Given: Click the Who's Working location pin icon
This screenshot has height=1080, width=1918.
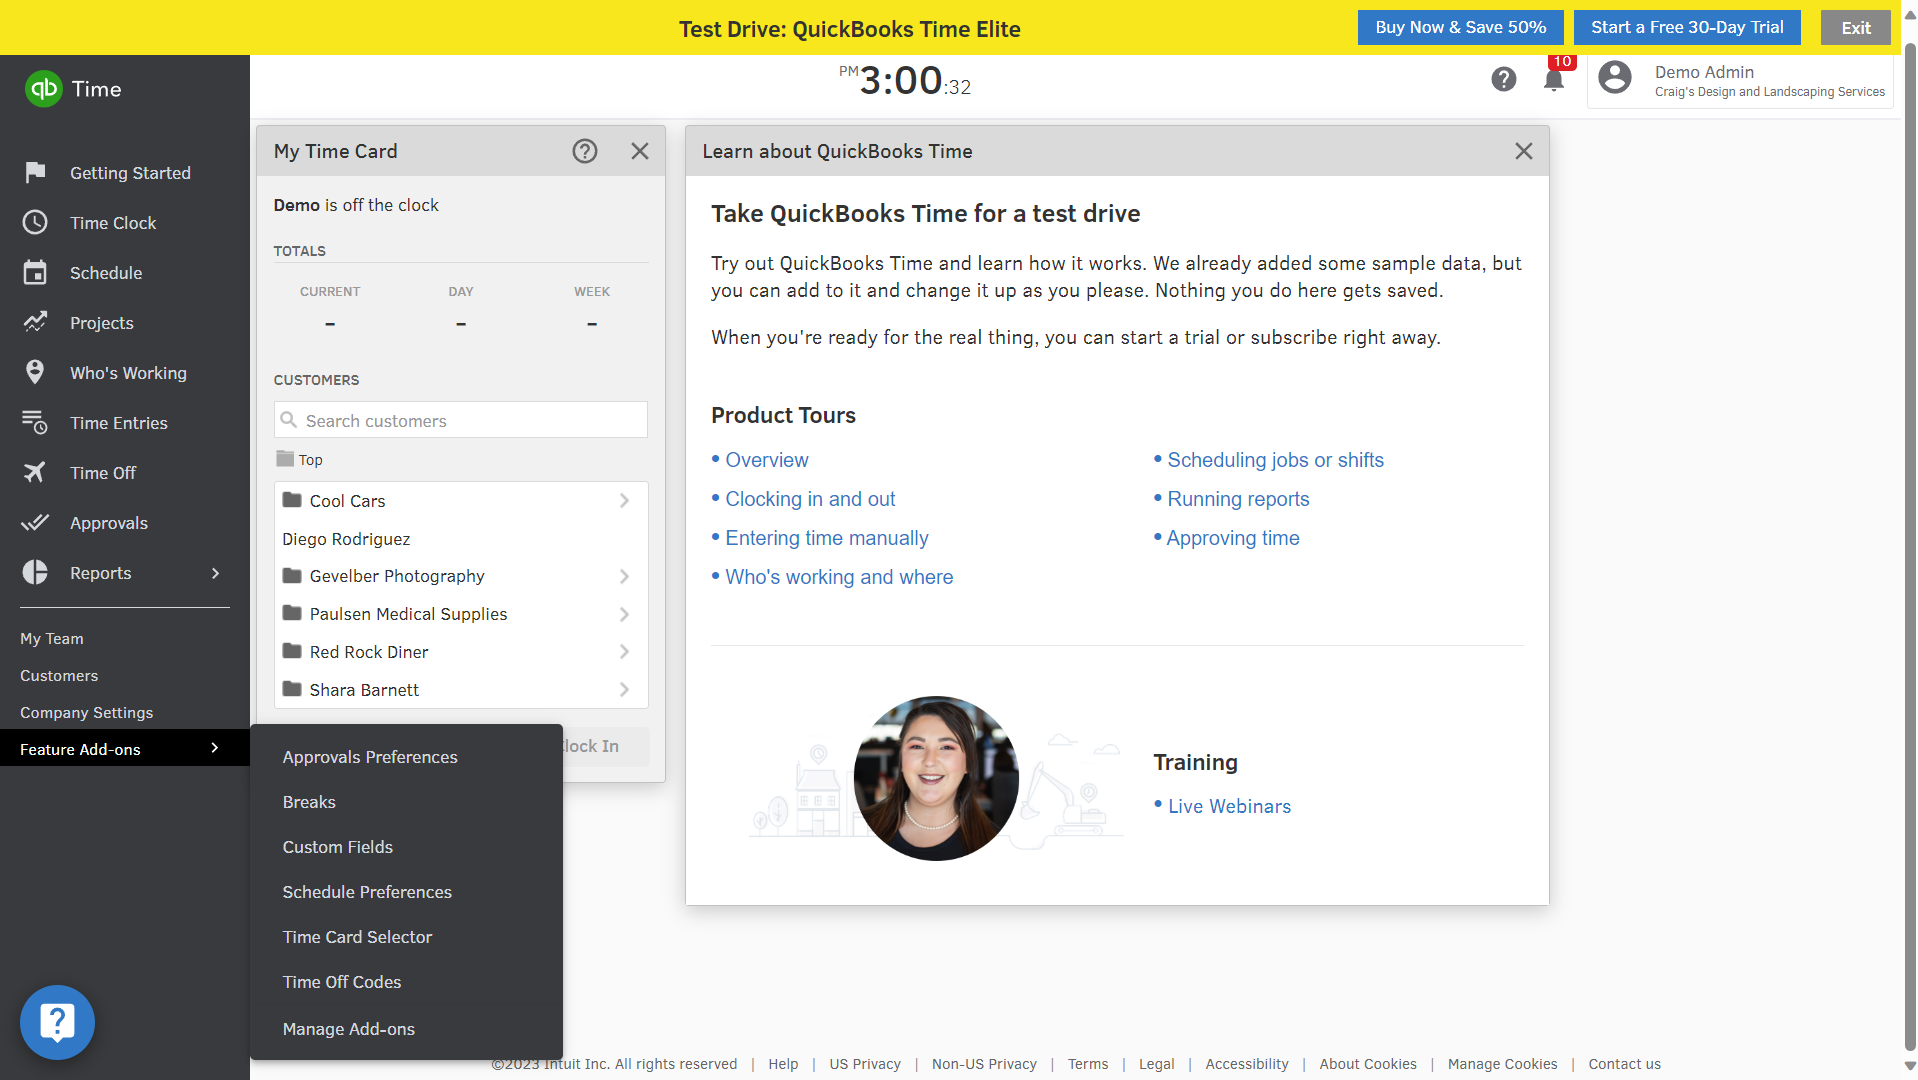Looking at the screenshot, I should coord(35,372).
